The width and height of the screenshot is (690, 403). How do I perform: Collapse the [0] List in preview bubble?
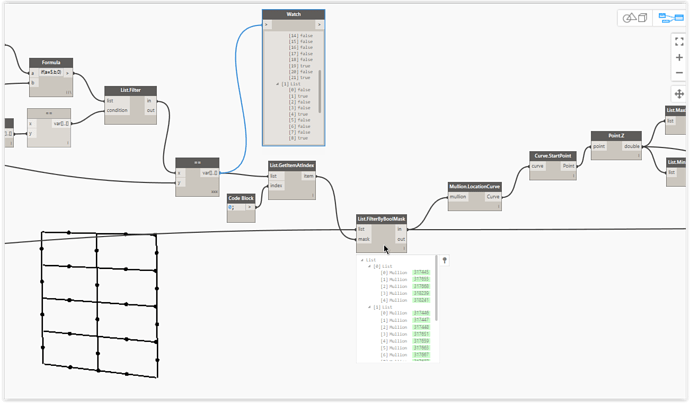click(x=369, y=266)
